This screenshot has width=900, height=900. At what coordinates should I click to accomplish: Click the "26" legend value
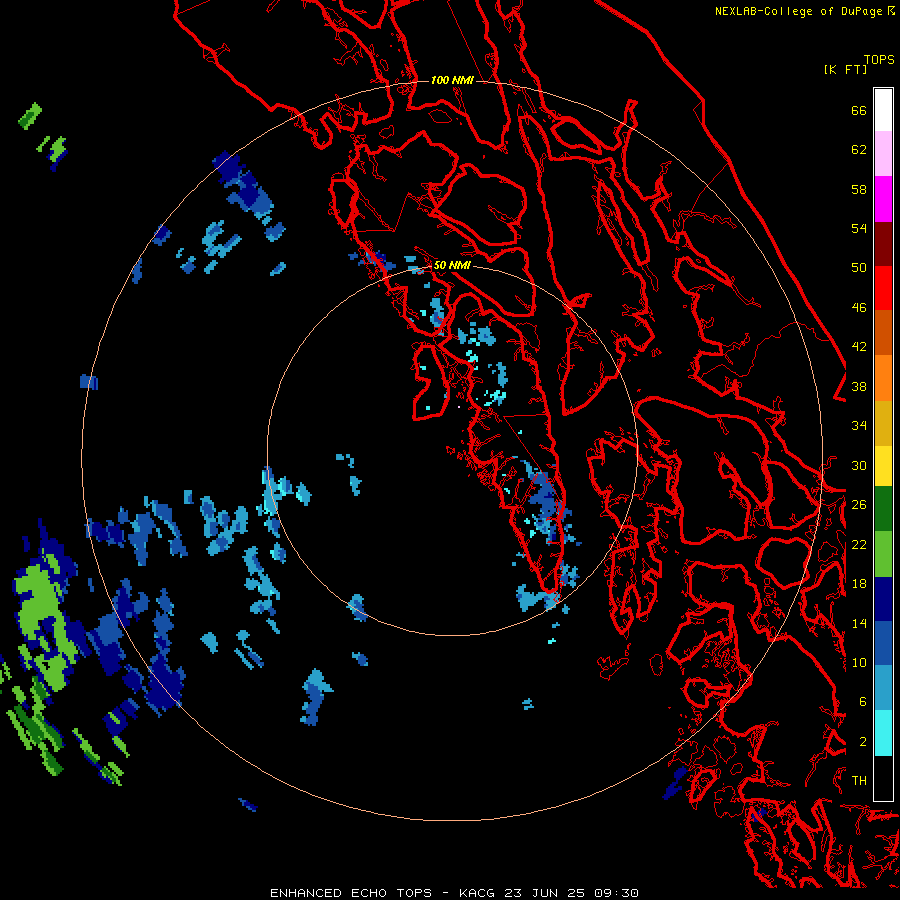pos(859,505)
